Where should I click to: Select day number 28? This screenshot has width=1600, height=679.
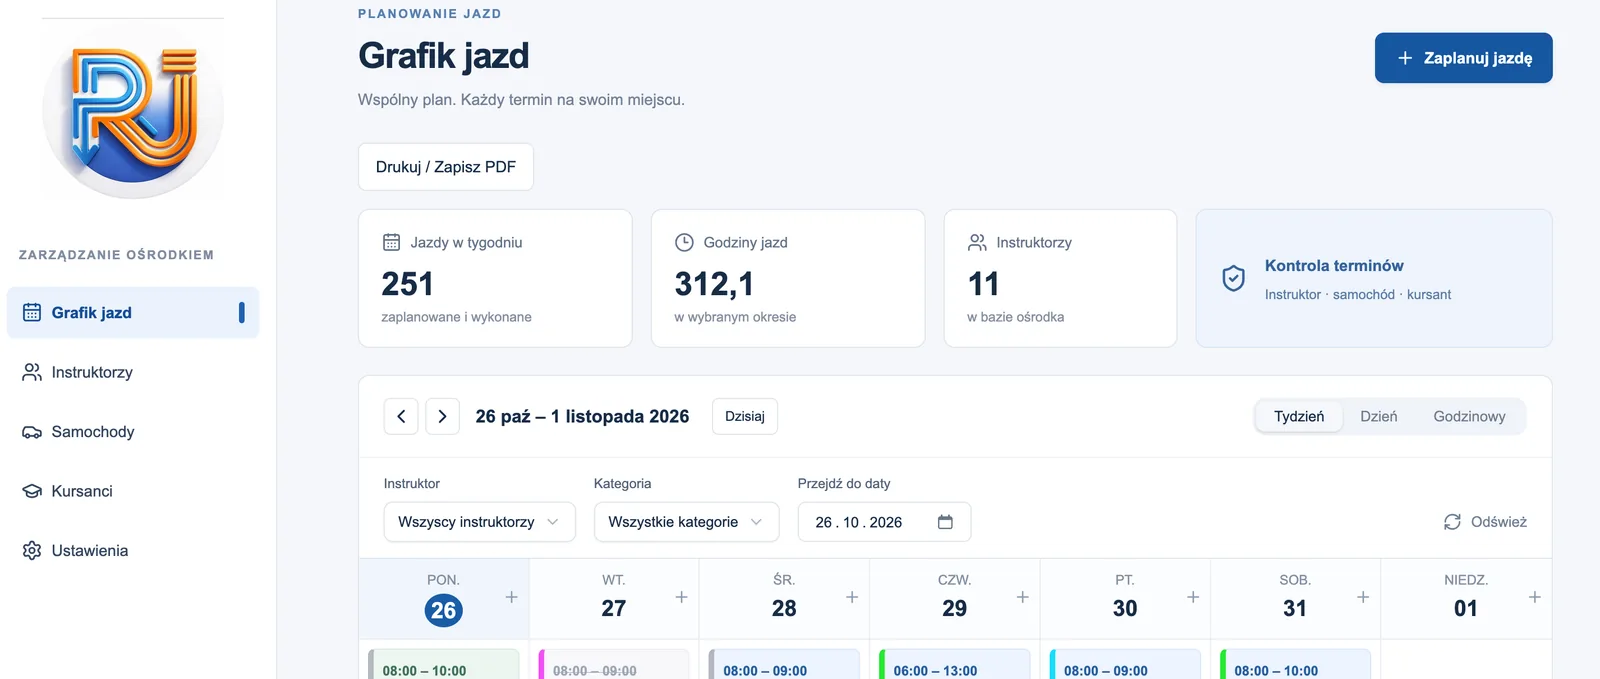(784, 608)
